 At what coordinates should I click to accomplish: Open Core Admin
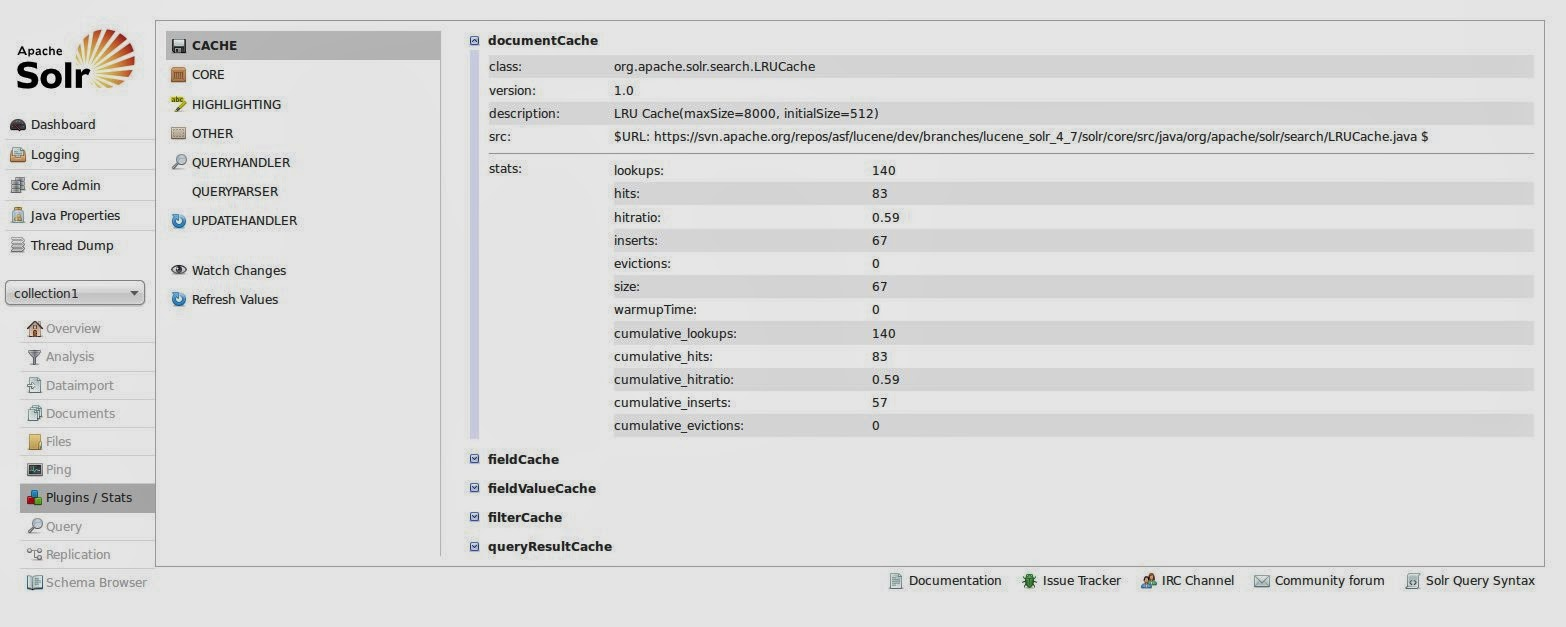[66, 185]
